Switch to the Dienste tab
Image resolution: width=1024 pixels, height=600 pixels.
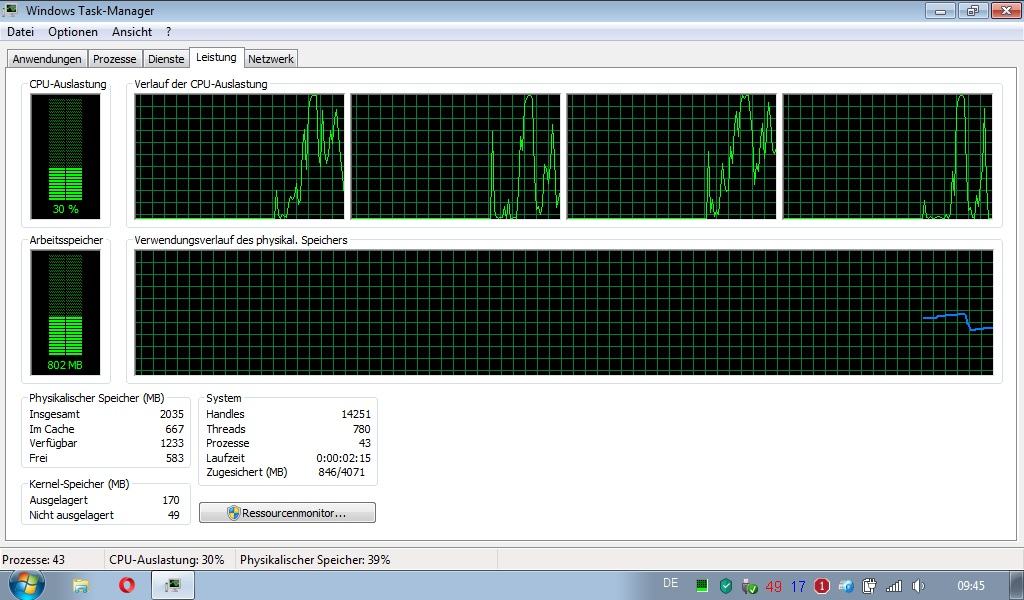click(x=166, y=59)
